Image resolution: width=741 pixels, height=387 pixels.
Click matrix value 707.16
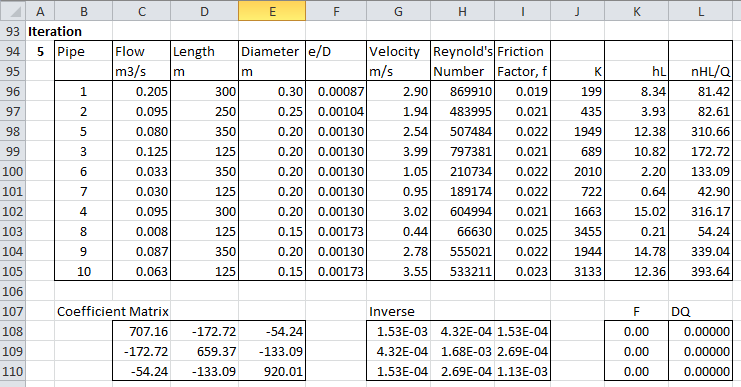tap(142, 331)
